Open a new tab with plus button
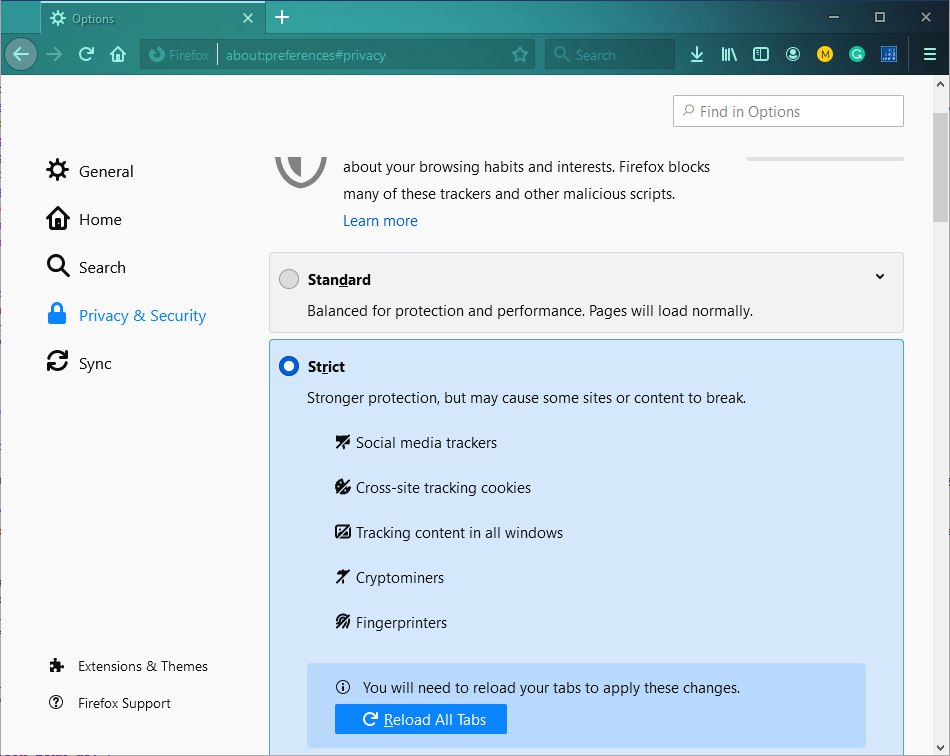This screenshot has height=756, width=950. click(x=282, y=17)
